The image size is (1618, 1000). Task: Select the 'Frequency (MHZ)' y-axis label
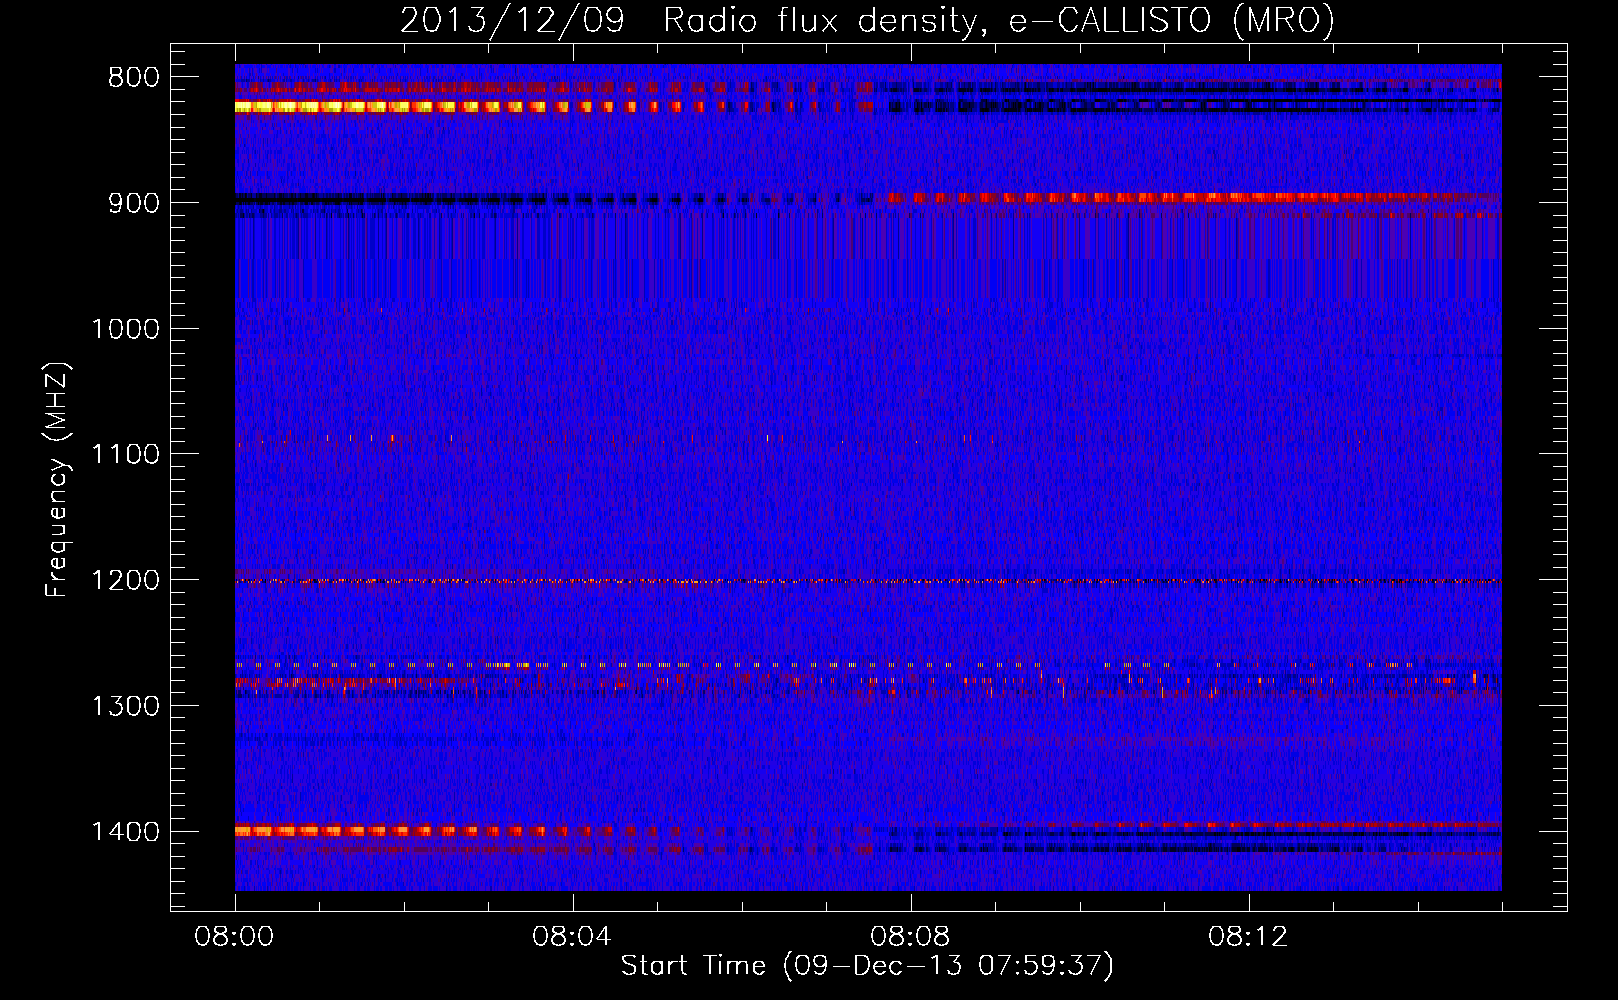tap(58, 480)
